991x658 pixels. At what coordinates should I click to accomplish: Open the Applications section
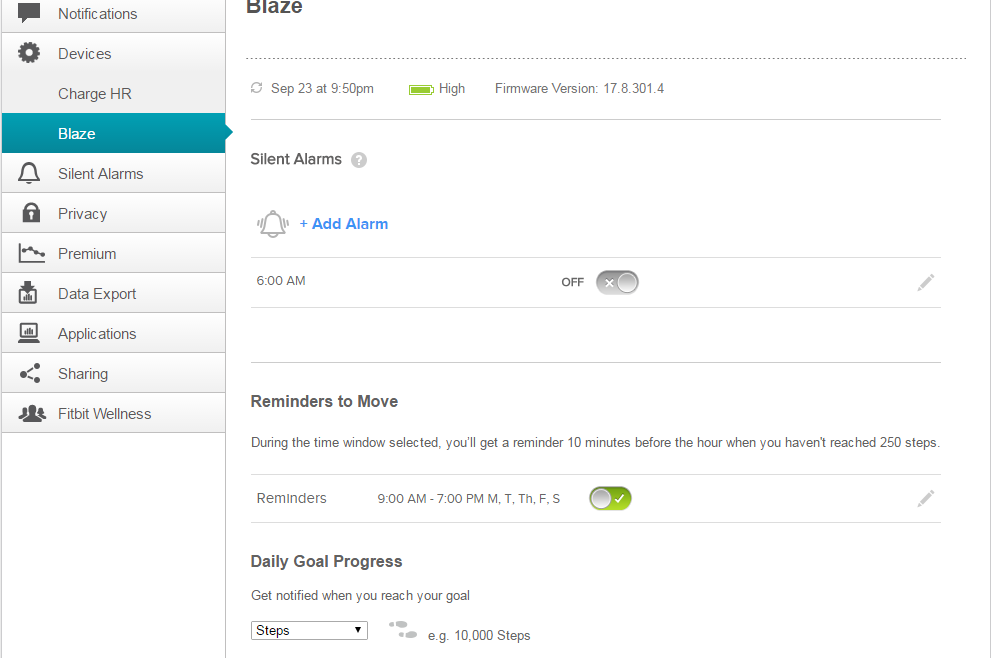coord(114,333)
